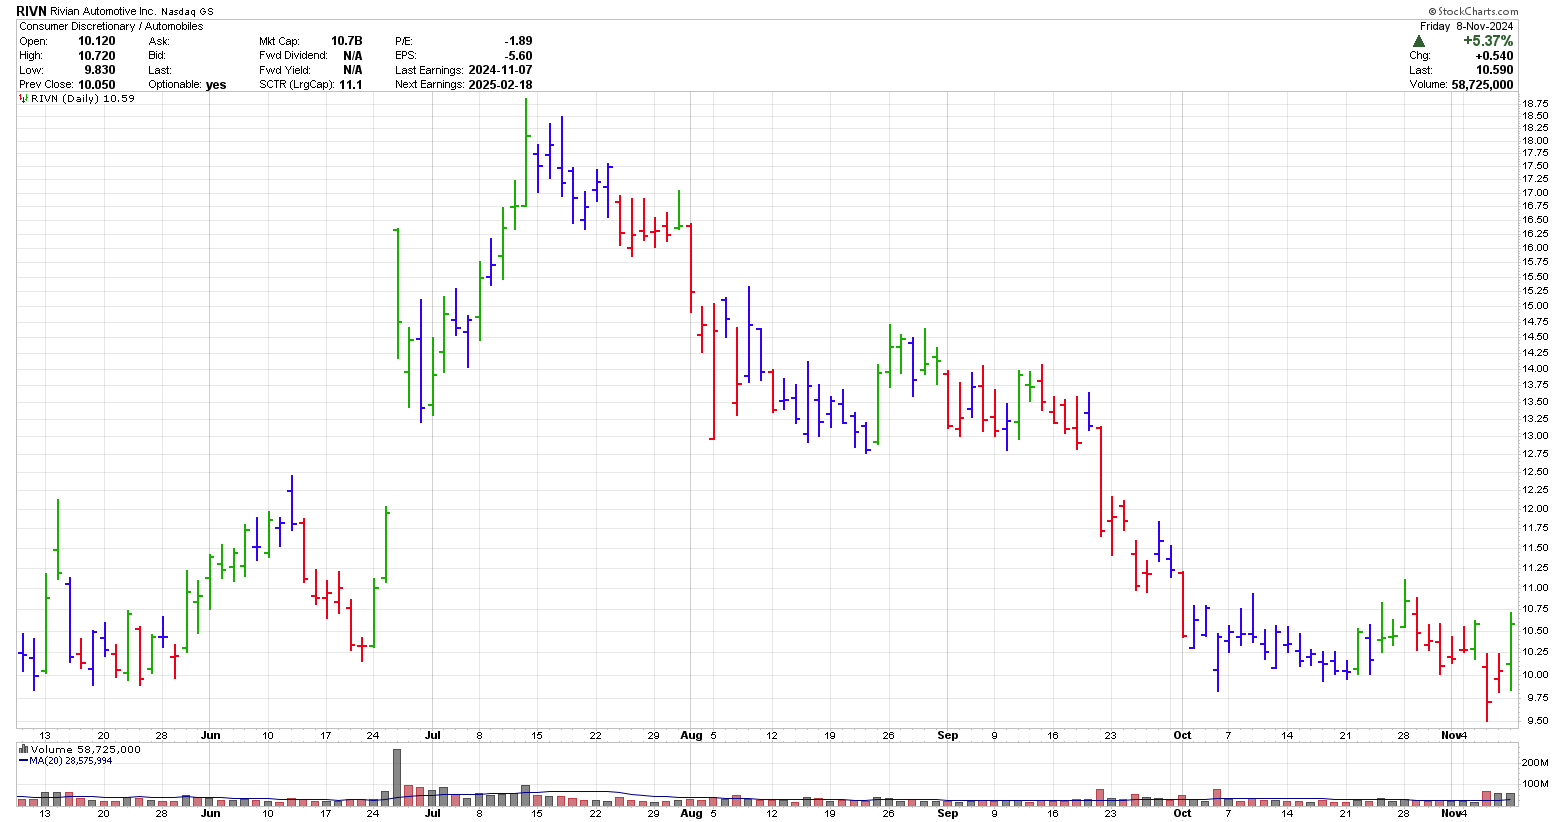Click the Low value 9.830
The width and height of the screenshot is (1565, 822).
coord(100,70)
